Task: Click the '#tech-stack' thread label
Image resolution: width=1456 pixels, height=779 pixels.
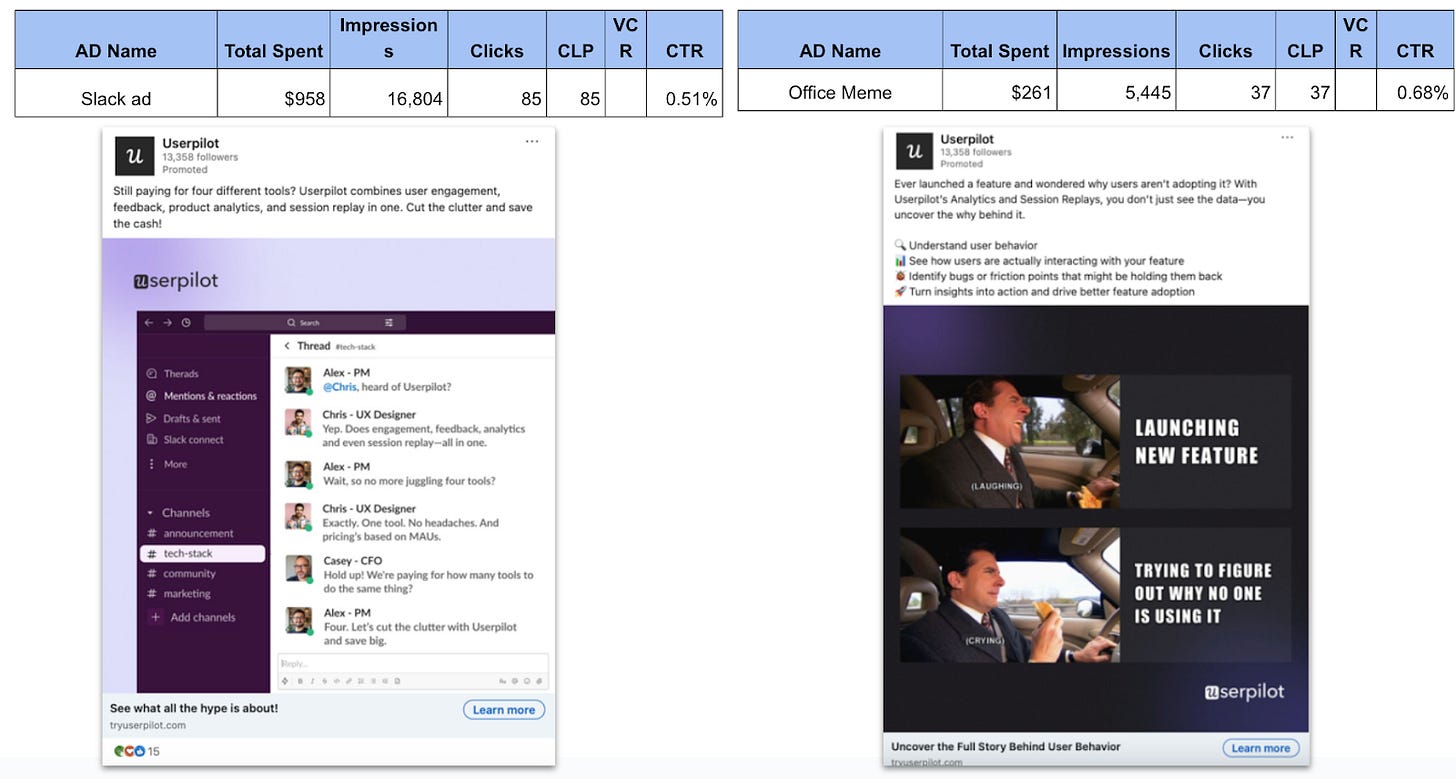Action: point(356,347)
